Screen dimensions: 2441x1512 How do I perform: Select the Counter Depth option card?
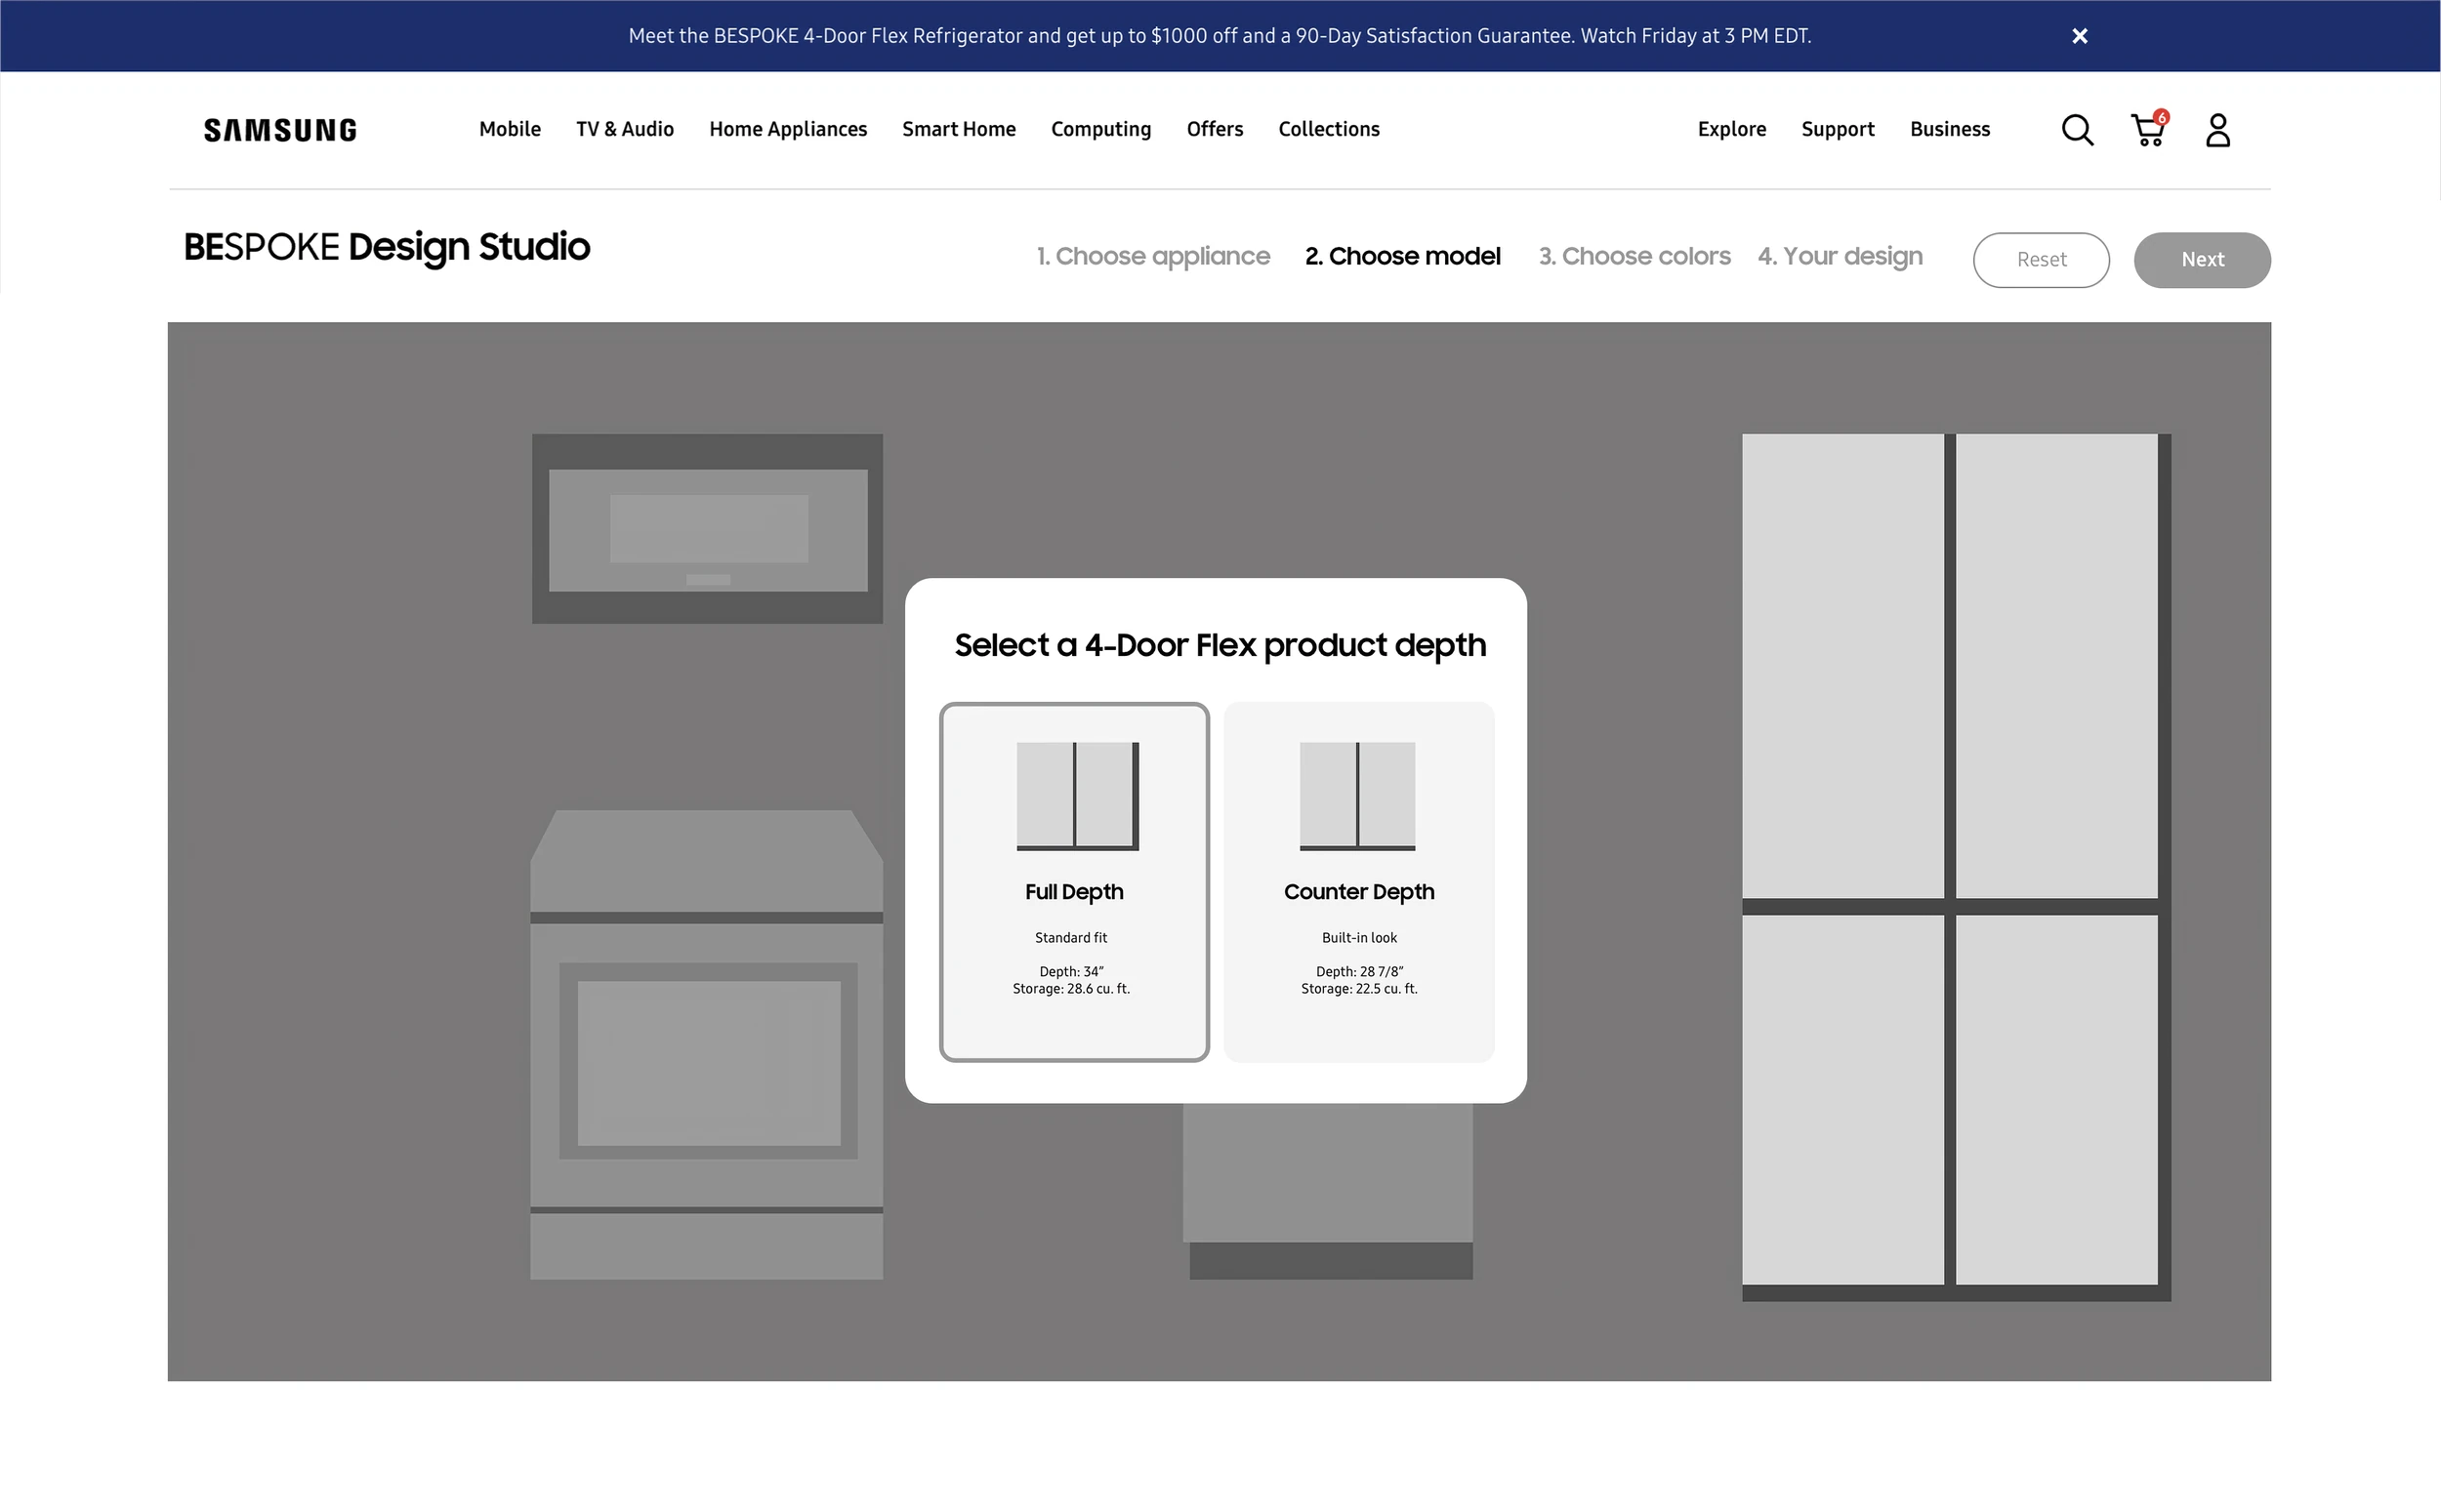tap(1359, 882)
